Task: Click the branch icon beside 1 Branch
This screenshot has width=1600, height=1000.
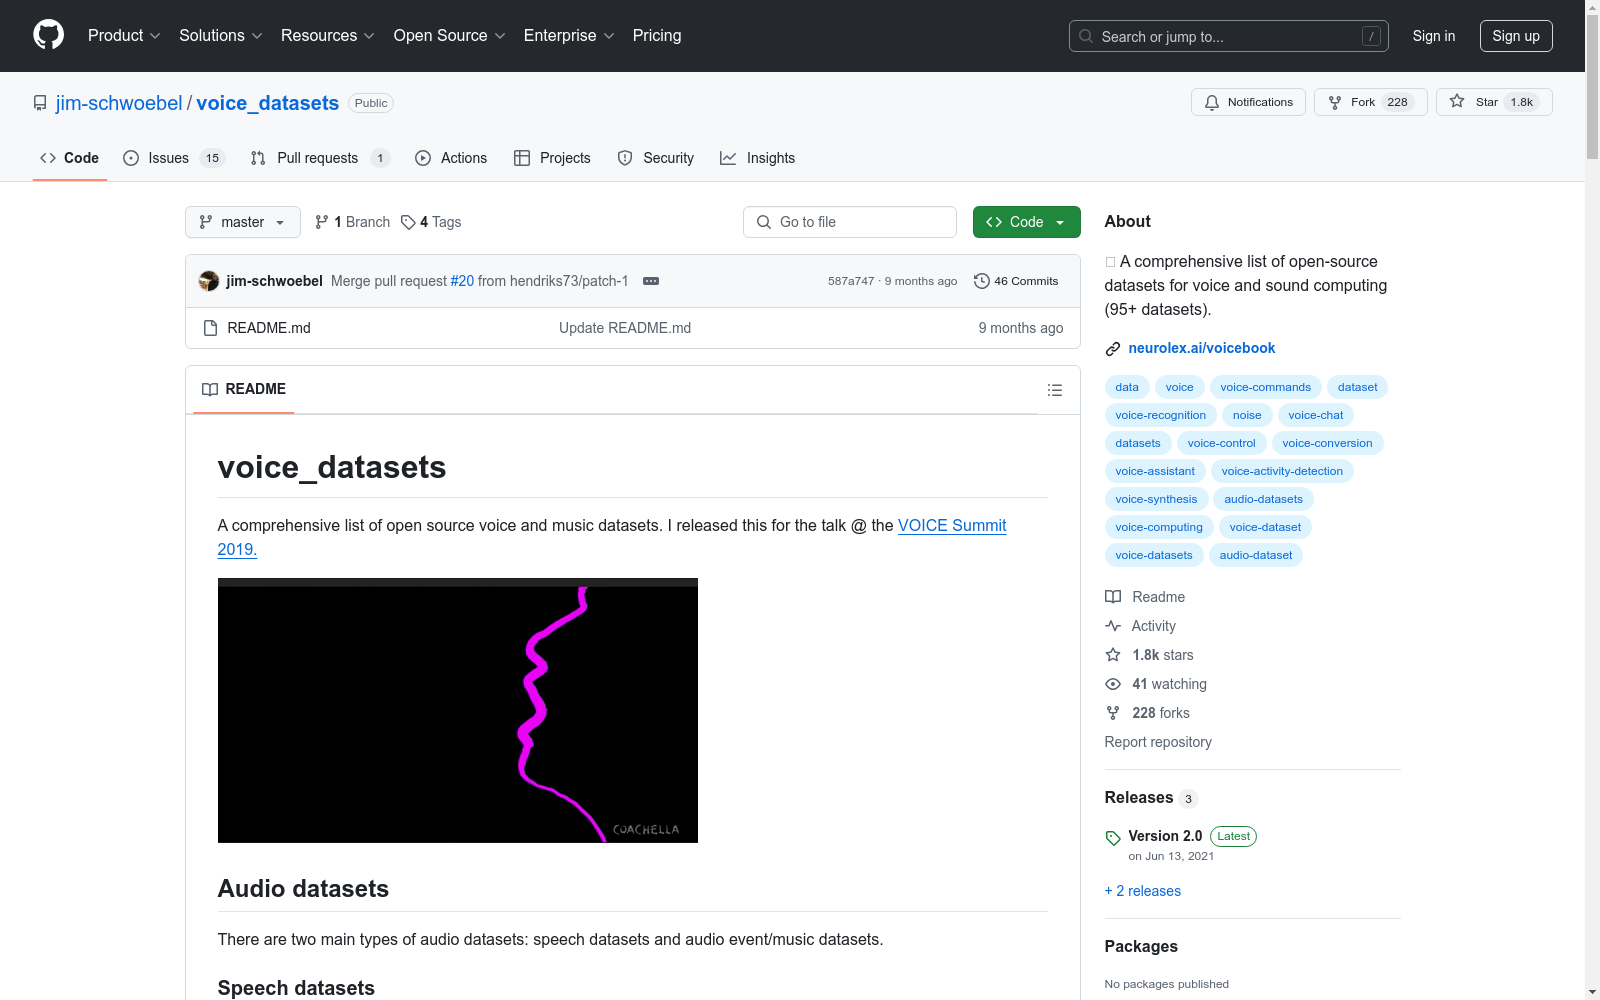Action: click(322, 222)
